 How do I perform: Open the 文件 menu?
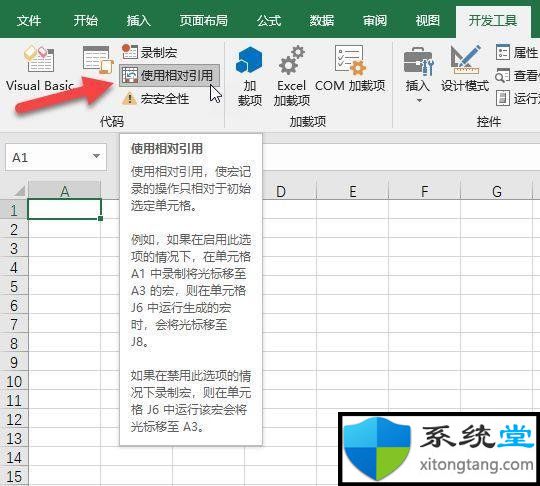(29, 21)
